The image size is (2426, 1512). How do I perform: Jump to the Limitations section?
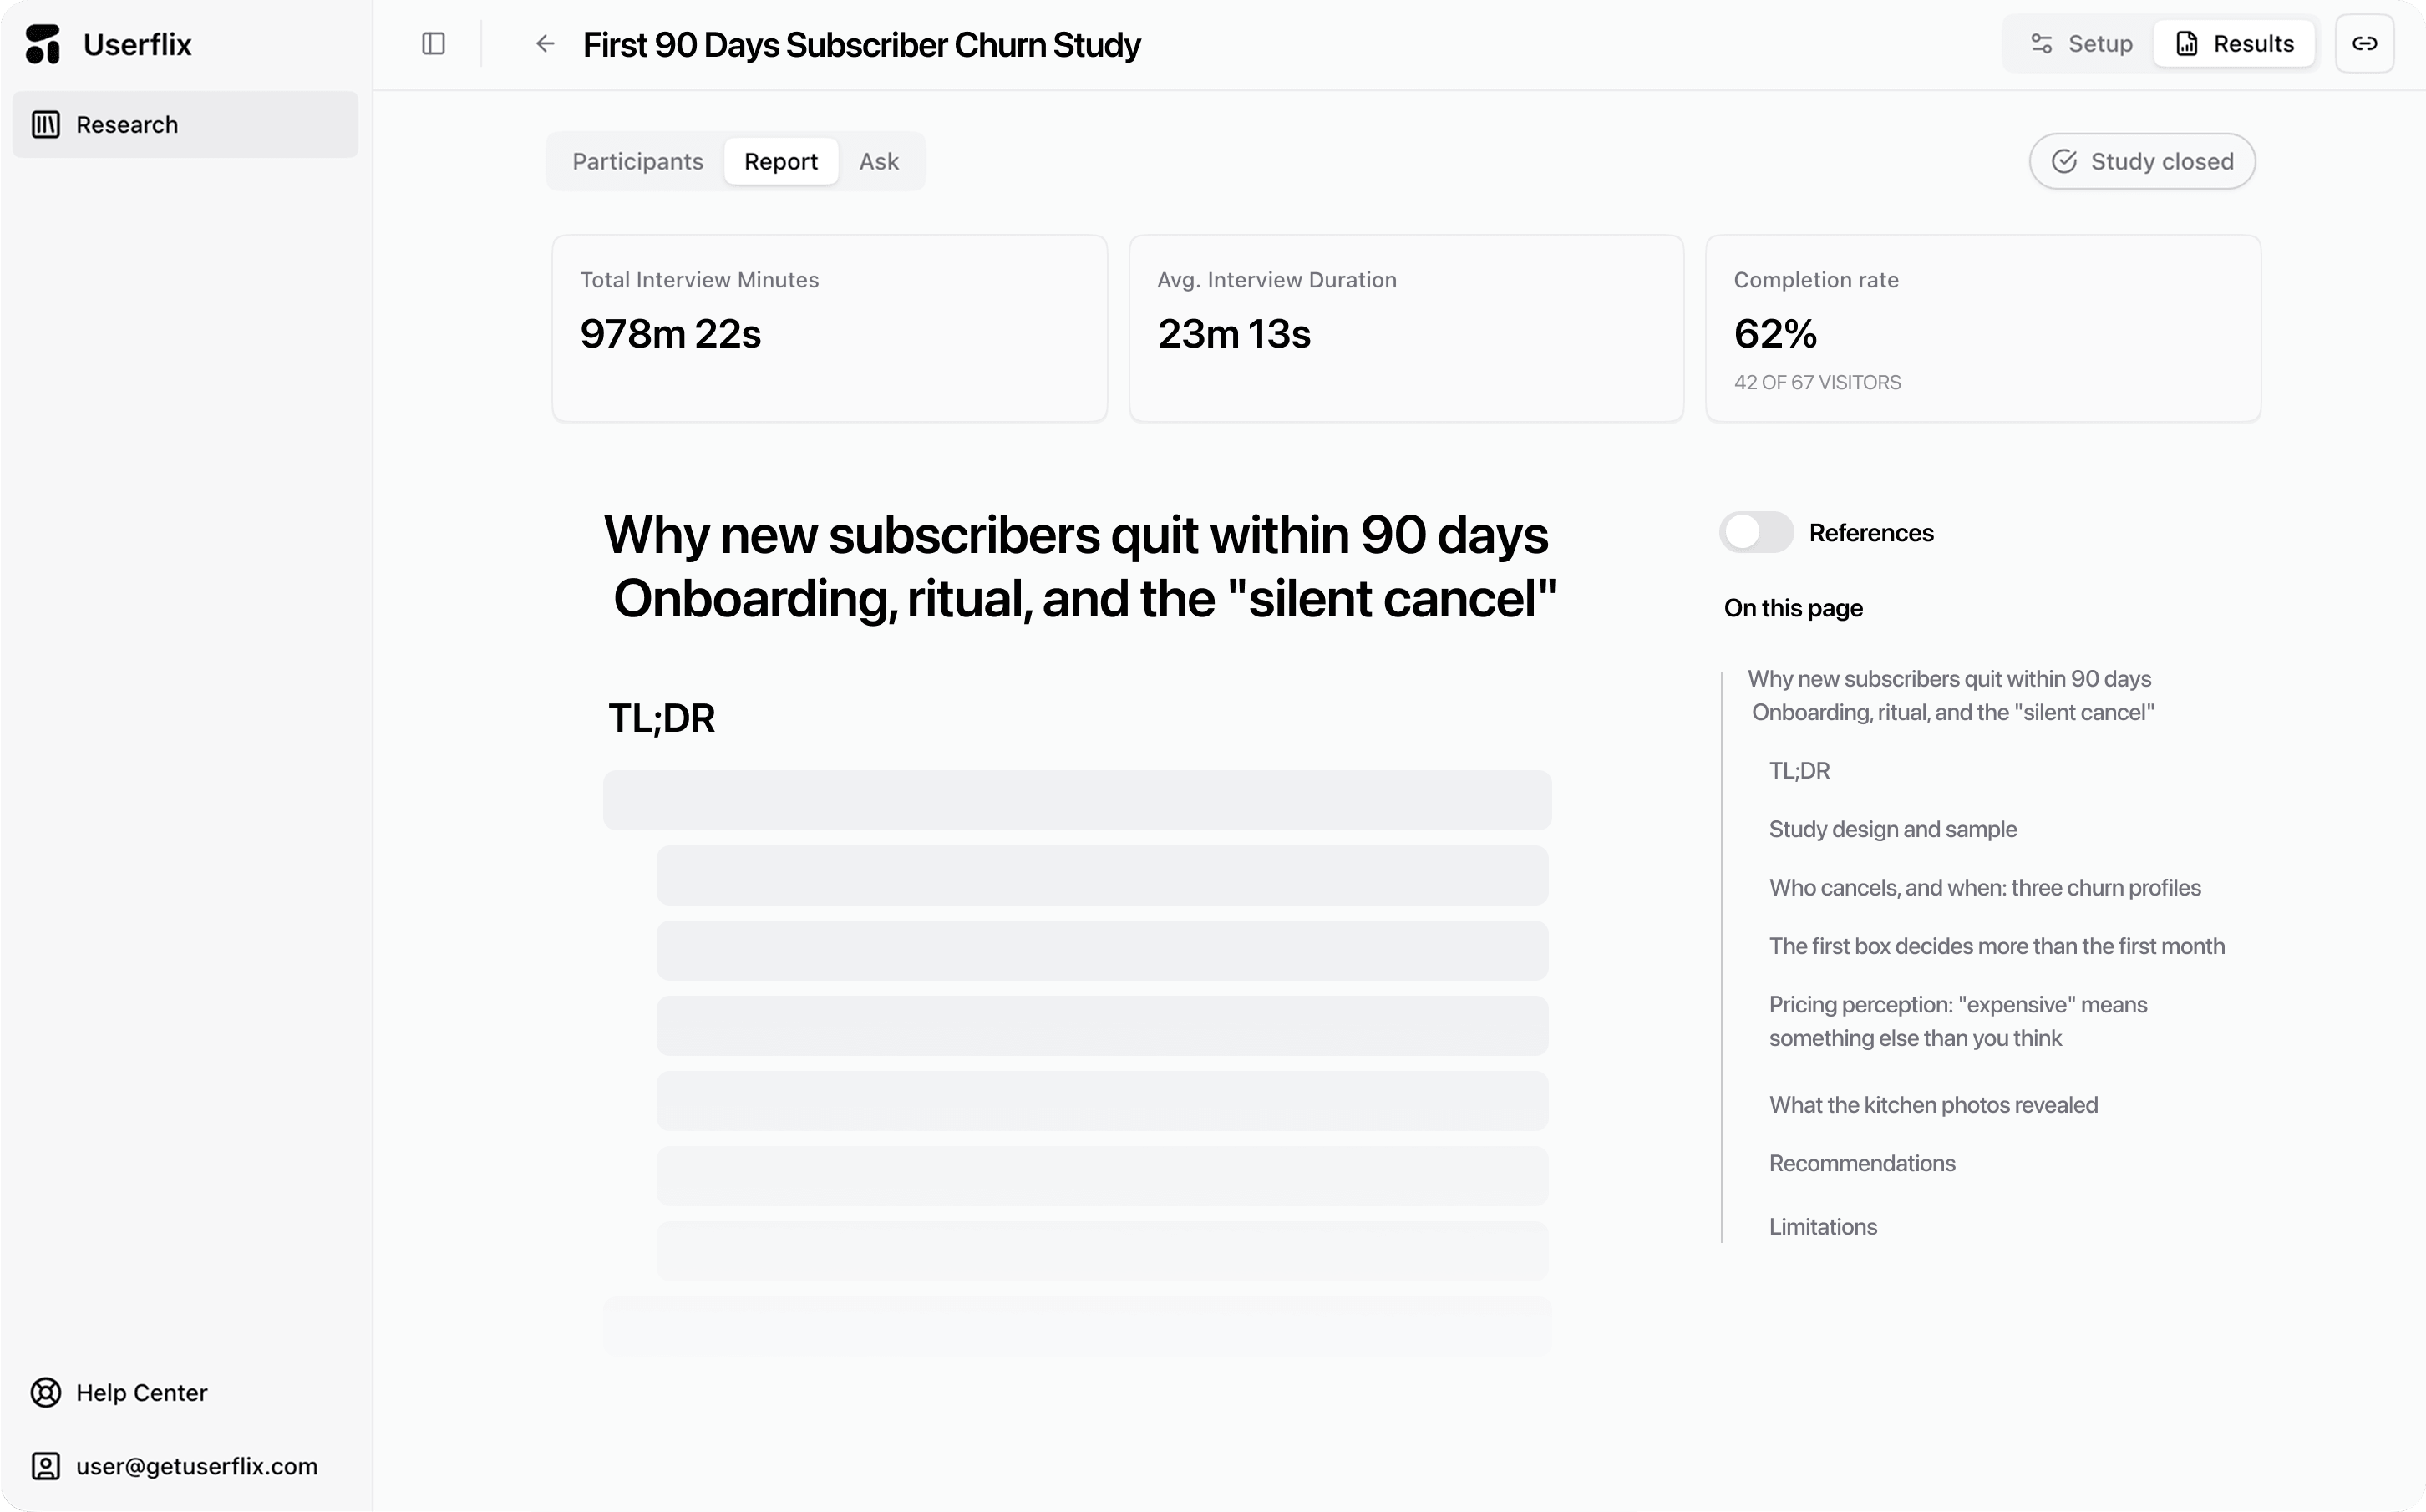[1823, 1227]
